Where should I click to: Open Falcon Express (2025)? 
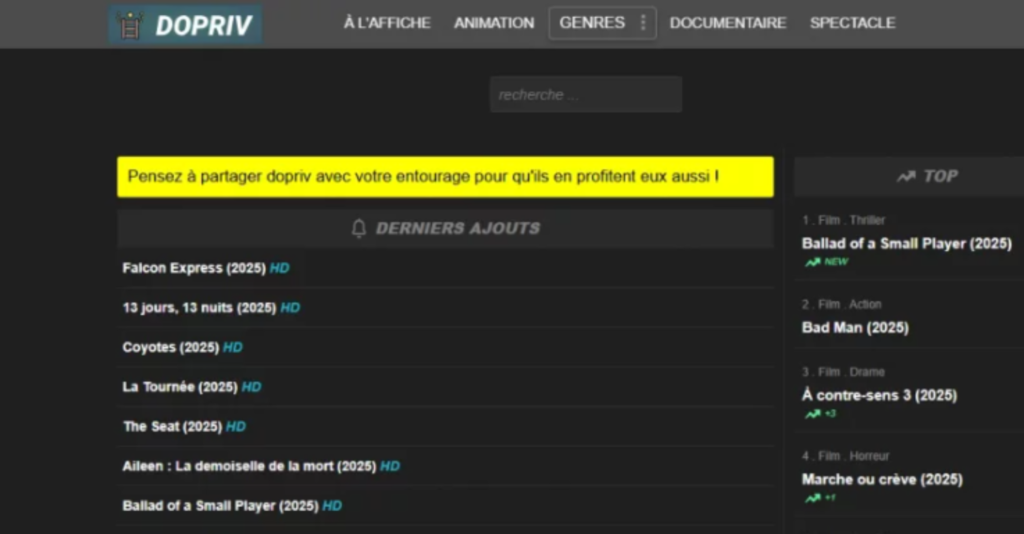[x=194, y=268]
